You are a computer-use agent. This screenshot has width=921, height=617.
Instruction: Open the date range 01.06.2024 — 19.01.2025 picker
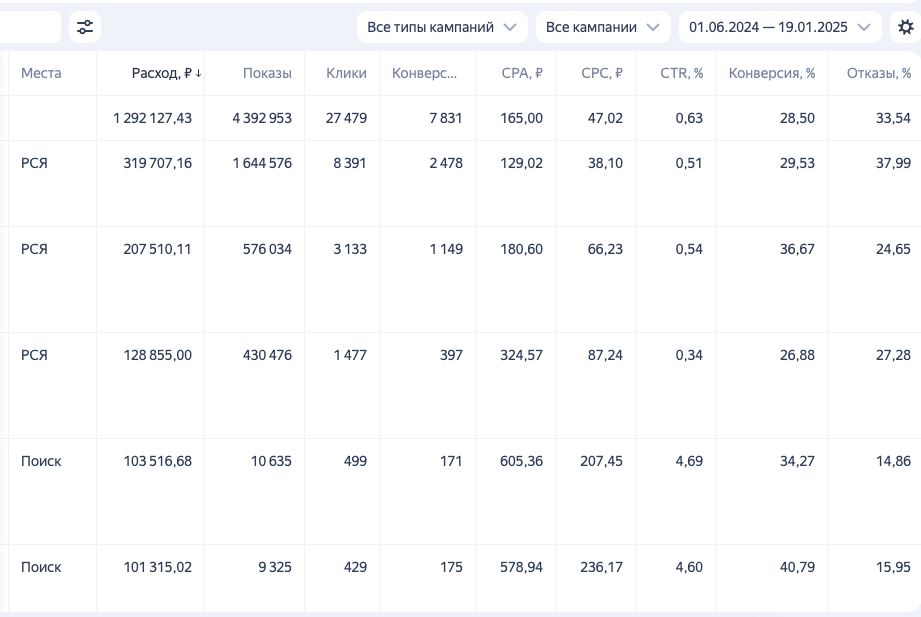click(779, 27)
